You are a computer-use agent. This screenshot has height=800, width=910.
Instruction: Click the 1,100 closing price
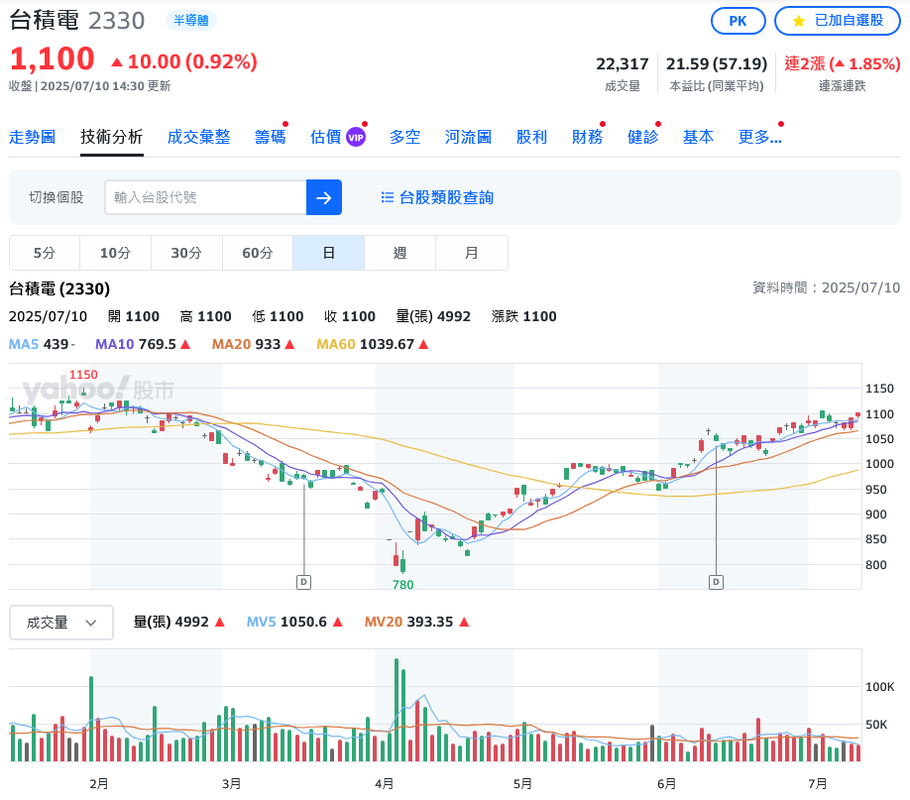(52, 59)
